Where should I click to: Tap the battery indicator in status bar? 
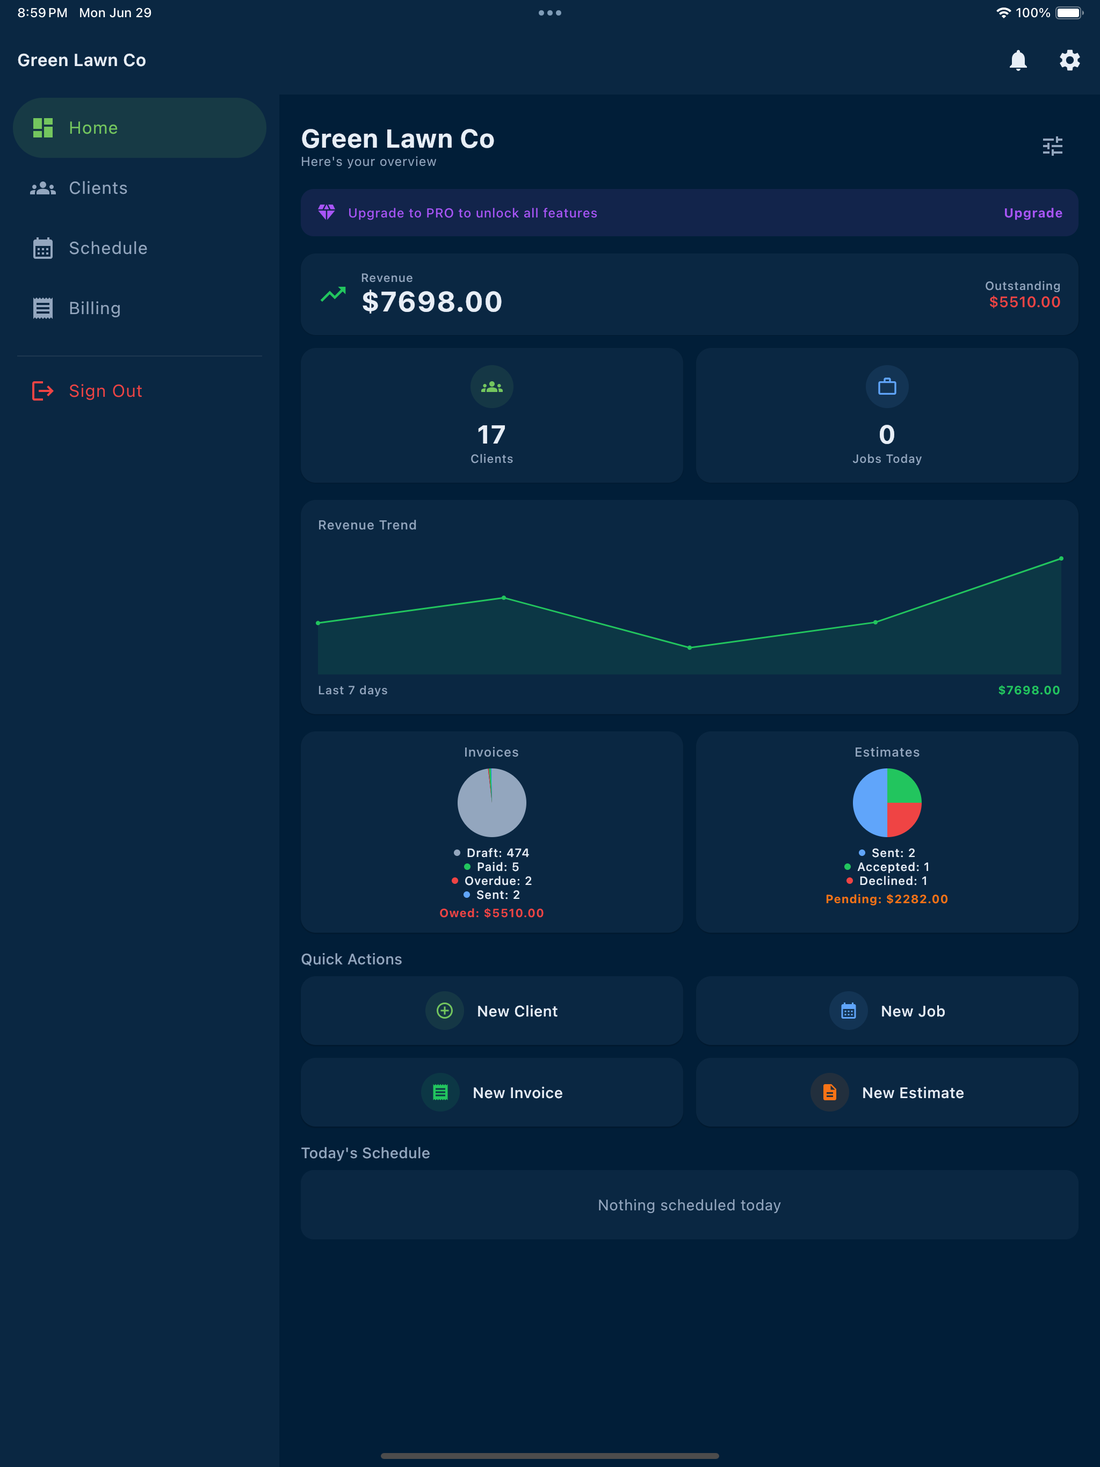pos(1069,13)
